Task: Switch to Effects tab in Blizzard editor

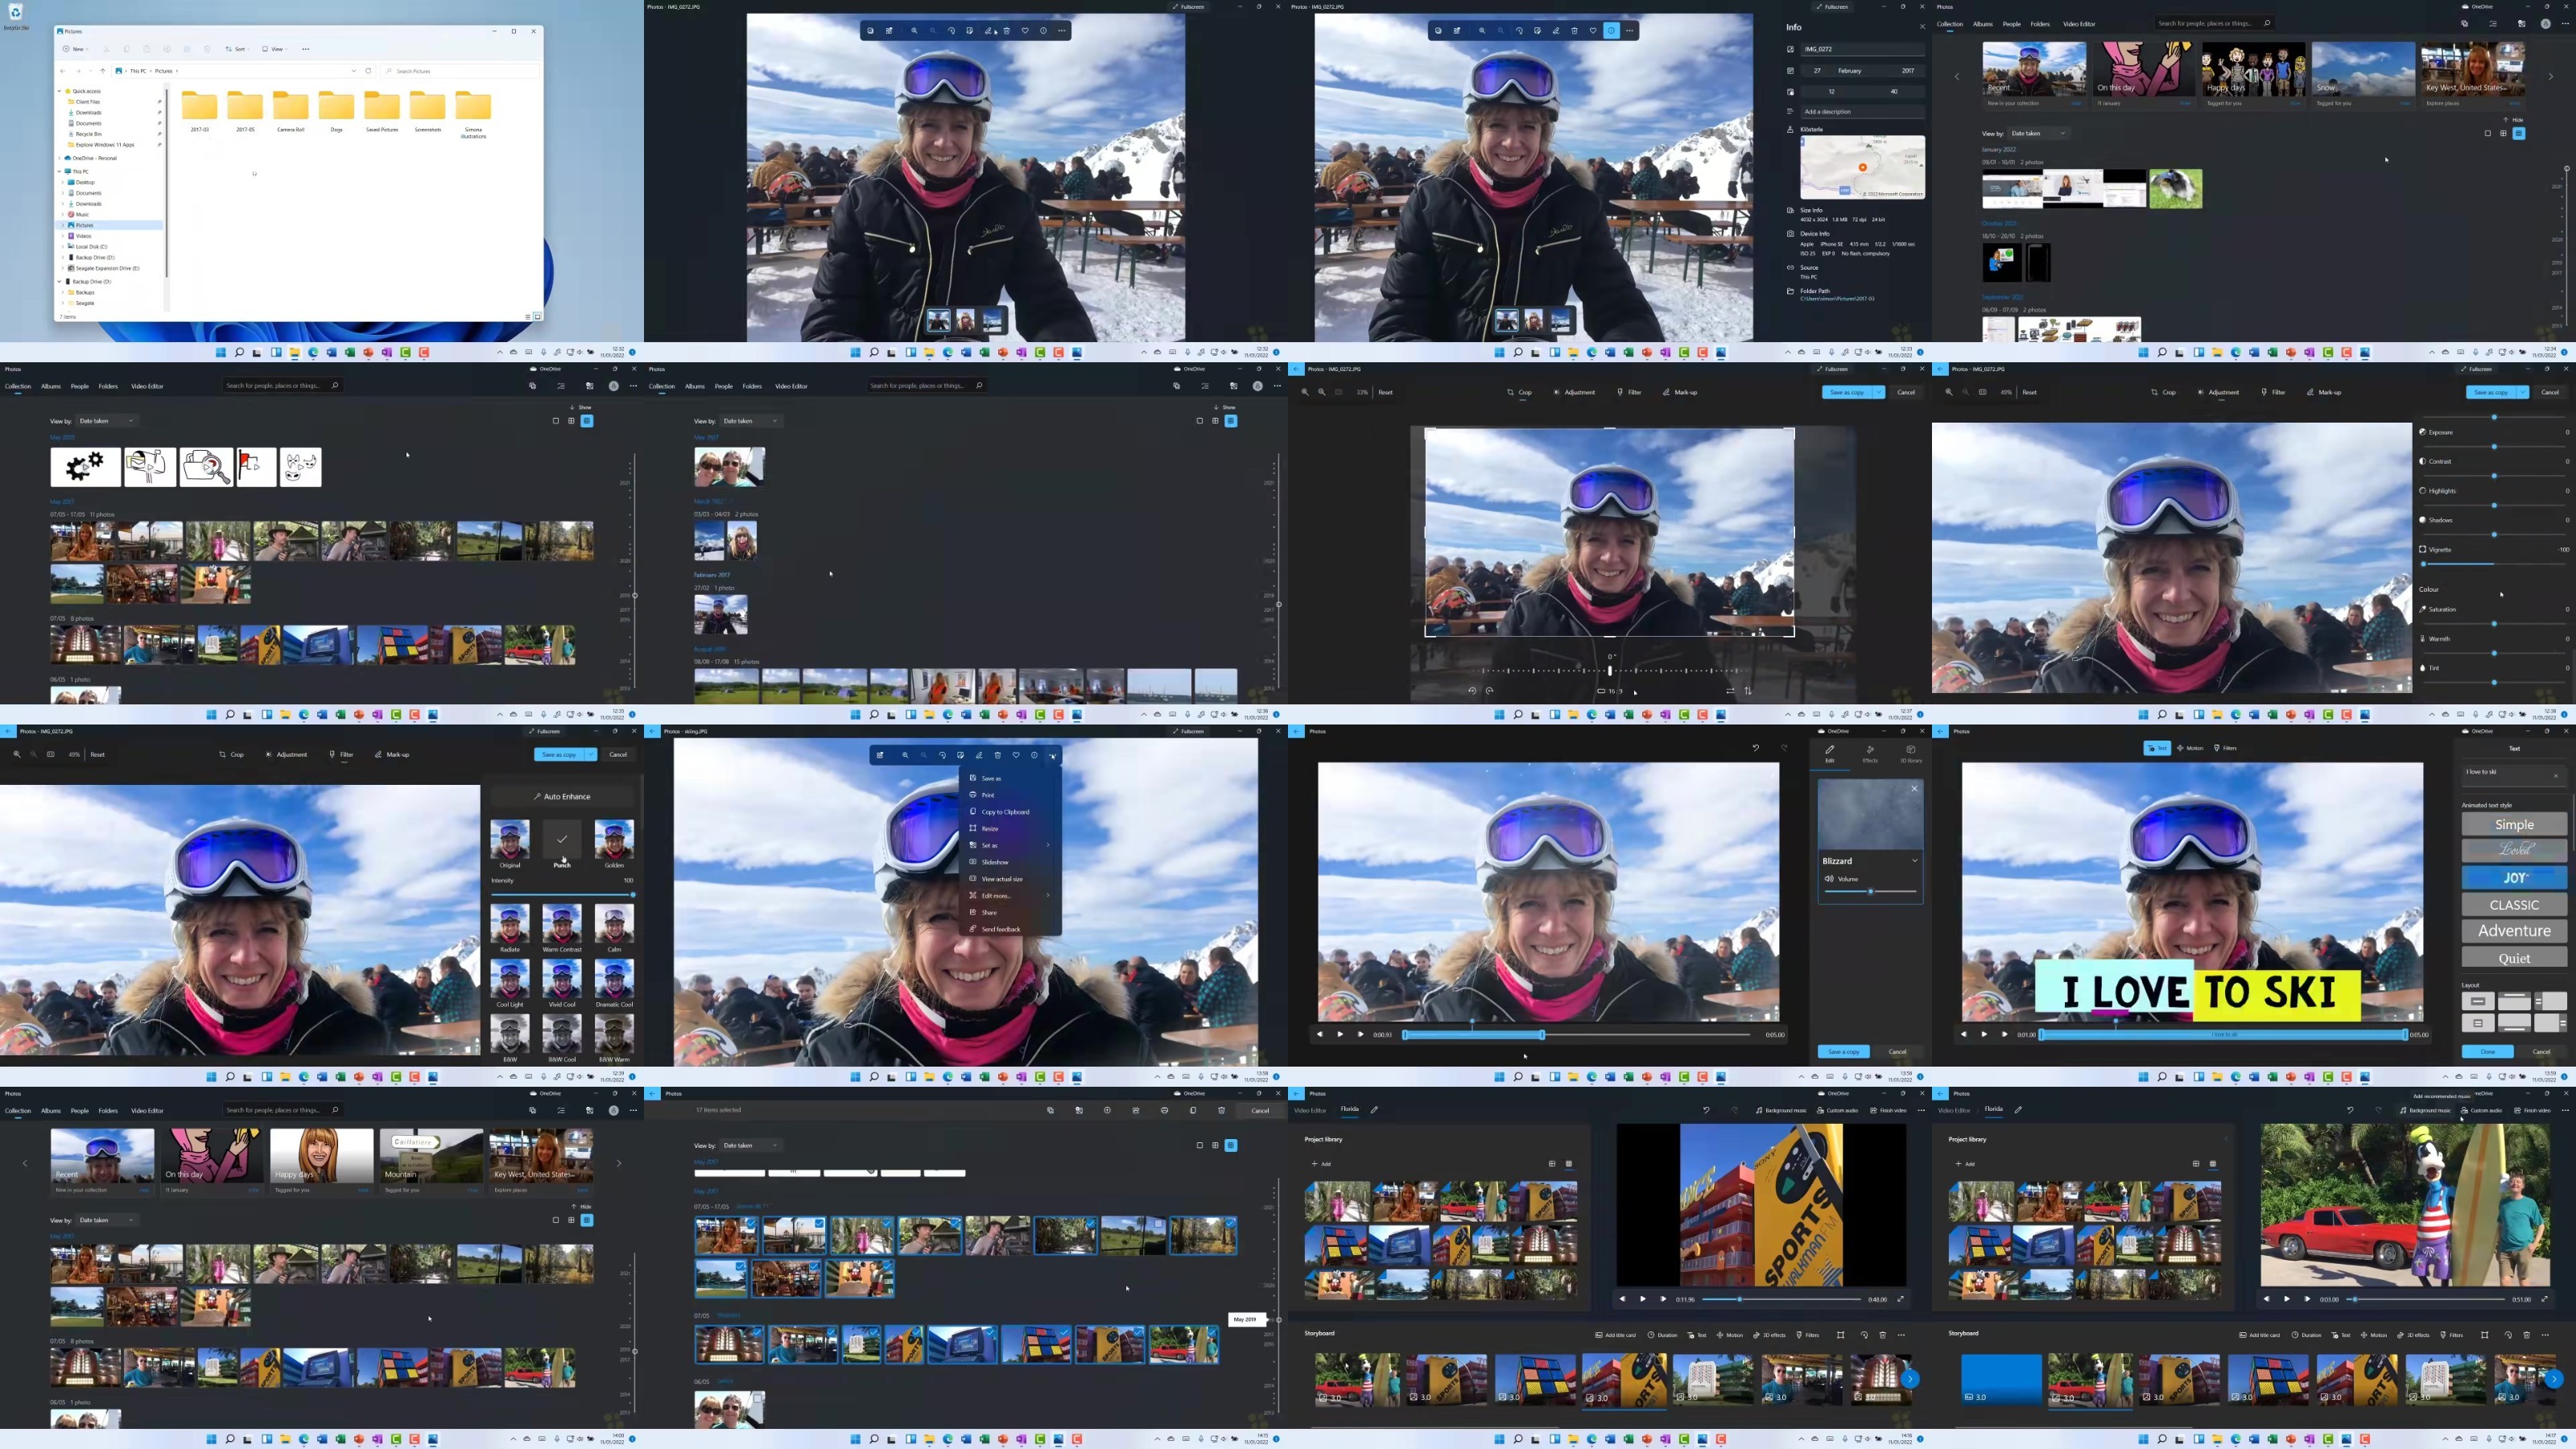Action: (x=1870, y=754)
